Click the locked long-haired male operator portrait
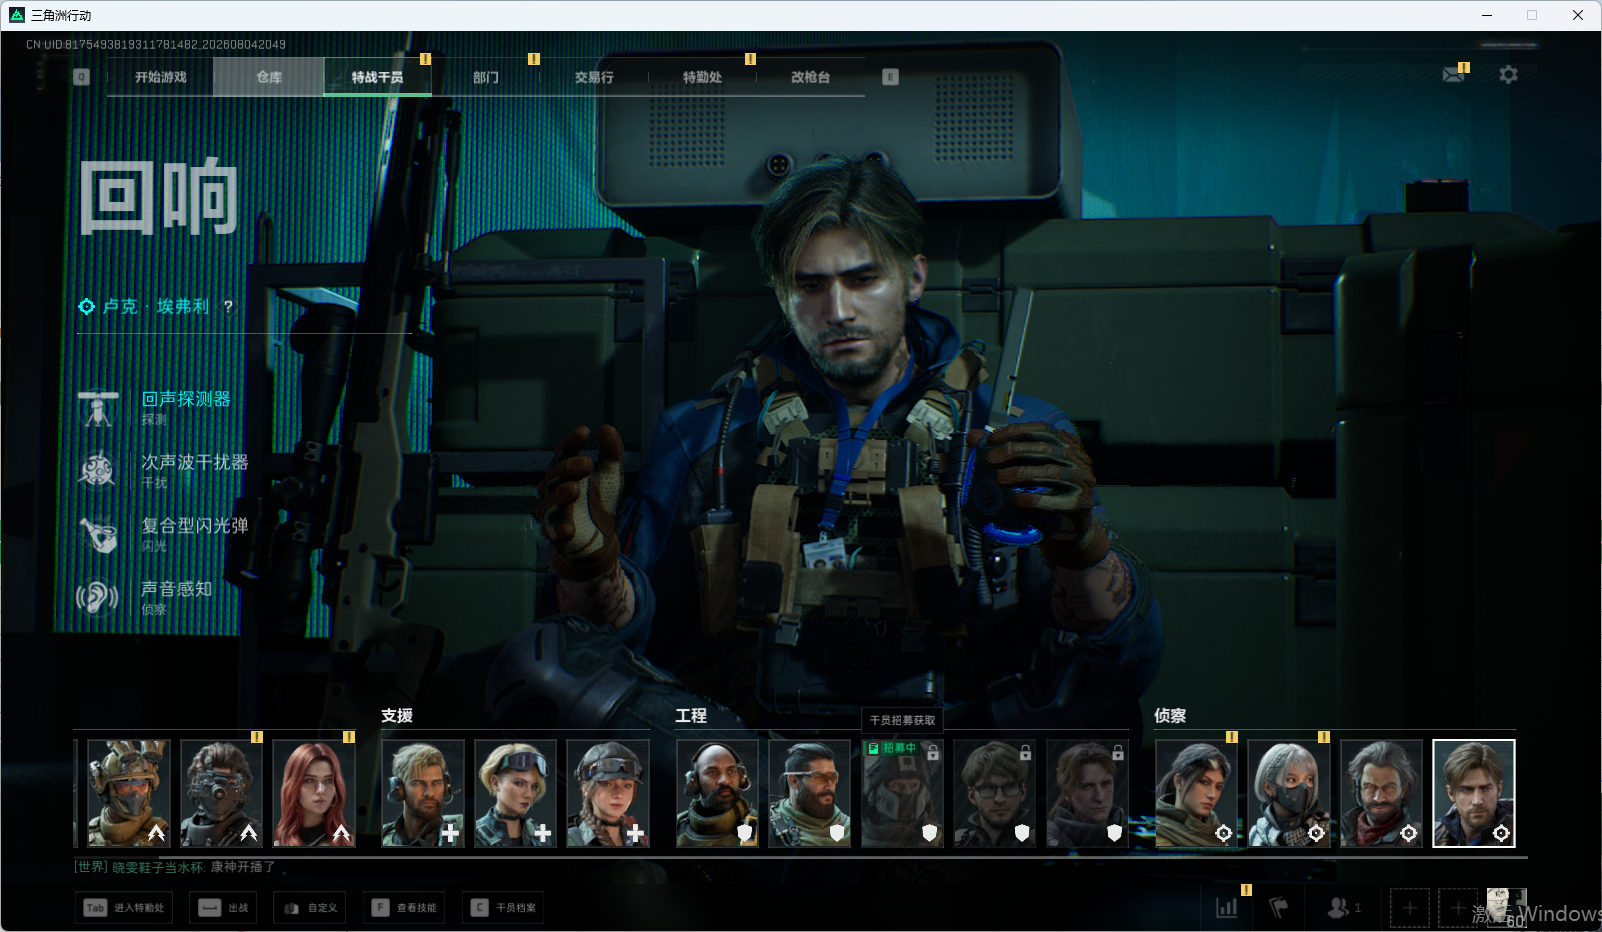Screen dimensions: 1602x932 tap(1087, 794)
